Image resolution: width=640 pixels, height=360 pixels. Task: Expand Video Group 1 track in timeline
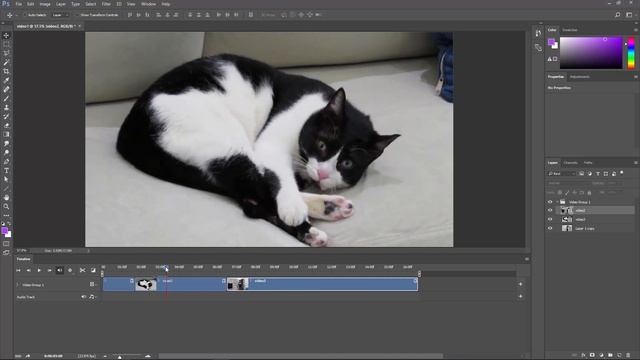pos(18,284)
